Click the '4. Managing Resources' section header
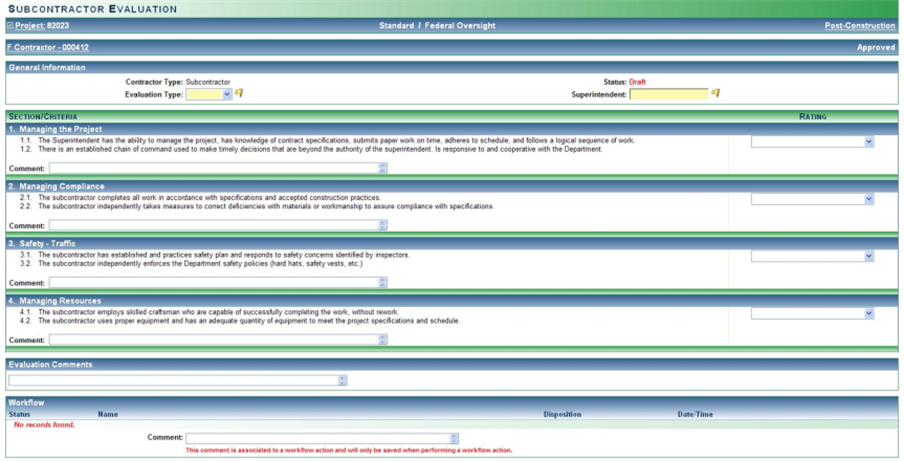904x461 pixels. 55,301
